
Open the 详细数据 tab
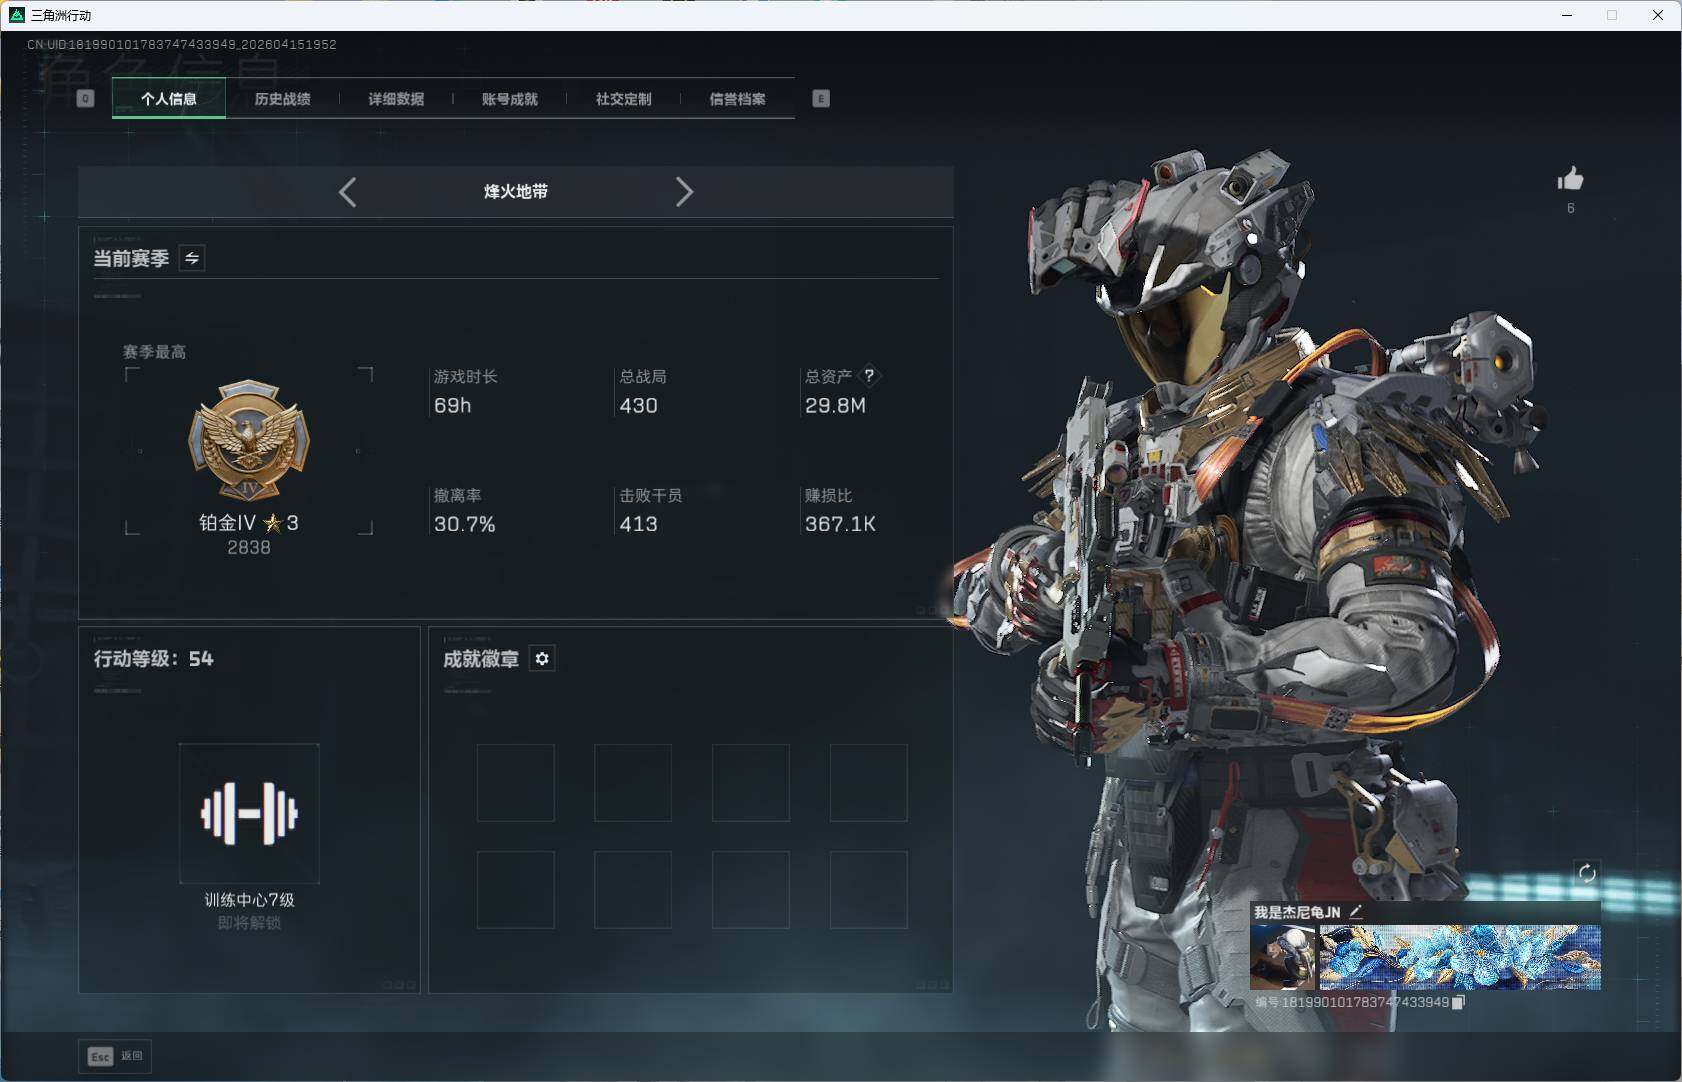(396, 99)
